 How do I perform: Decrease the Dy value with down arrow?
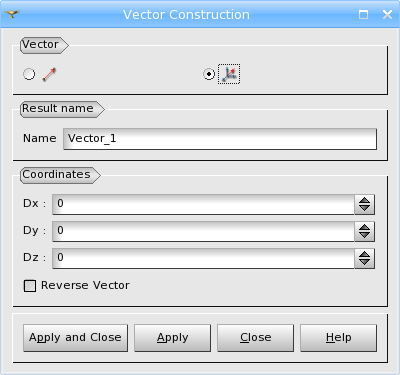tap(364, 236)
